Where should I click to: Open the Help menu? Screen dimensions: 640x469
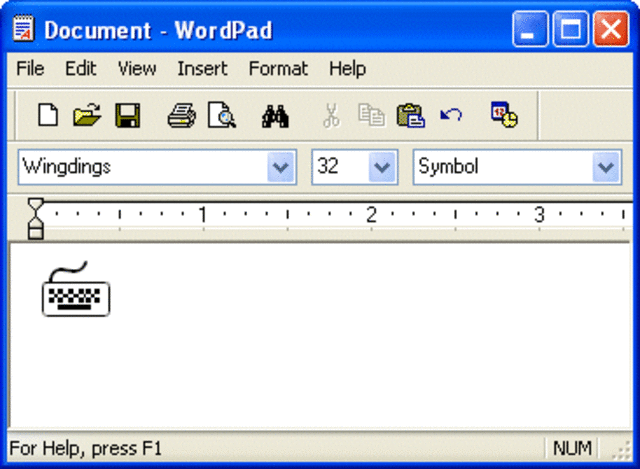point(347,69)
